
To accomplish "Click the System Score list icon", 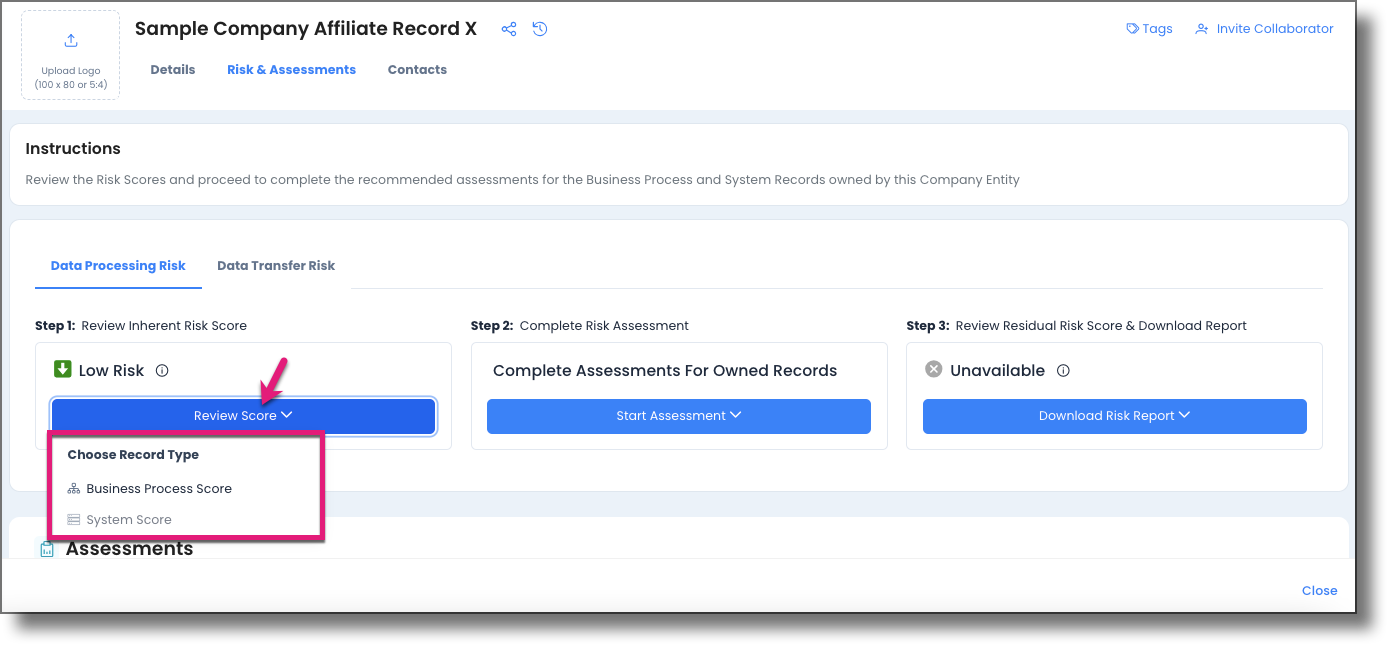I will (73, 520).
